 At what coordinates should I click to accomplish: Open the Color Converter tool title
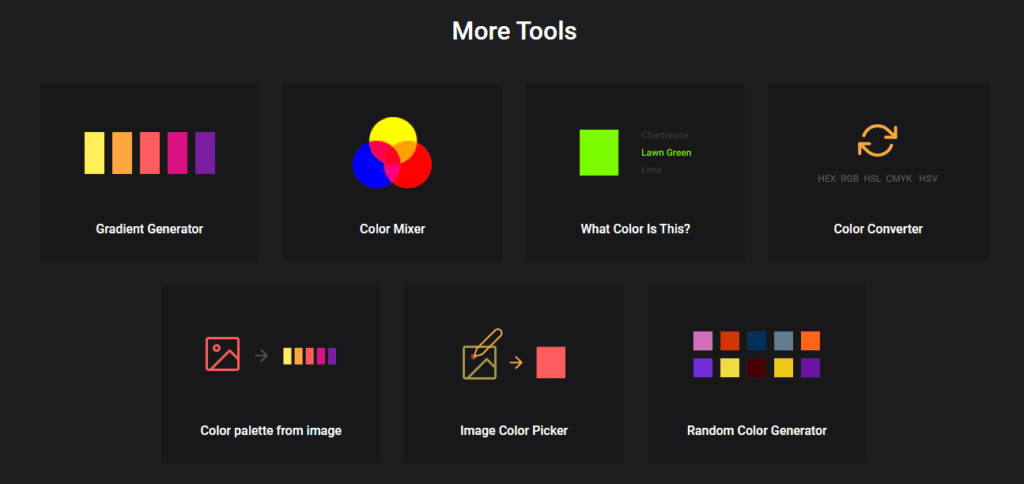tap(878, 229)
